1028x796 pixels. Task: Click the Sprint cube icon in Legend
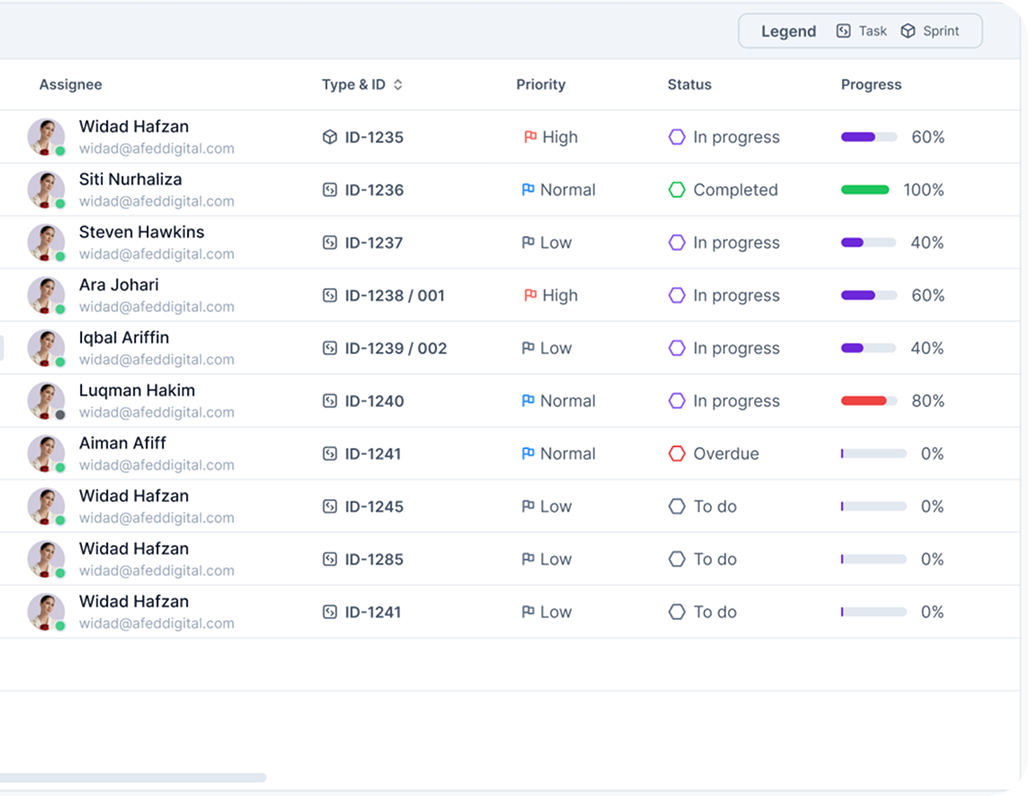point(908,31)
